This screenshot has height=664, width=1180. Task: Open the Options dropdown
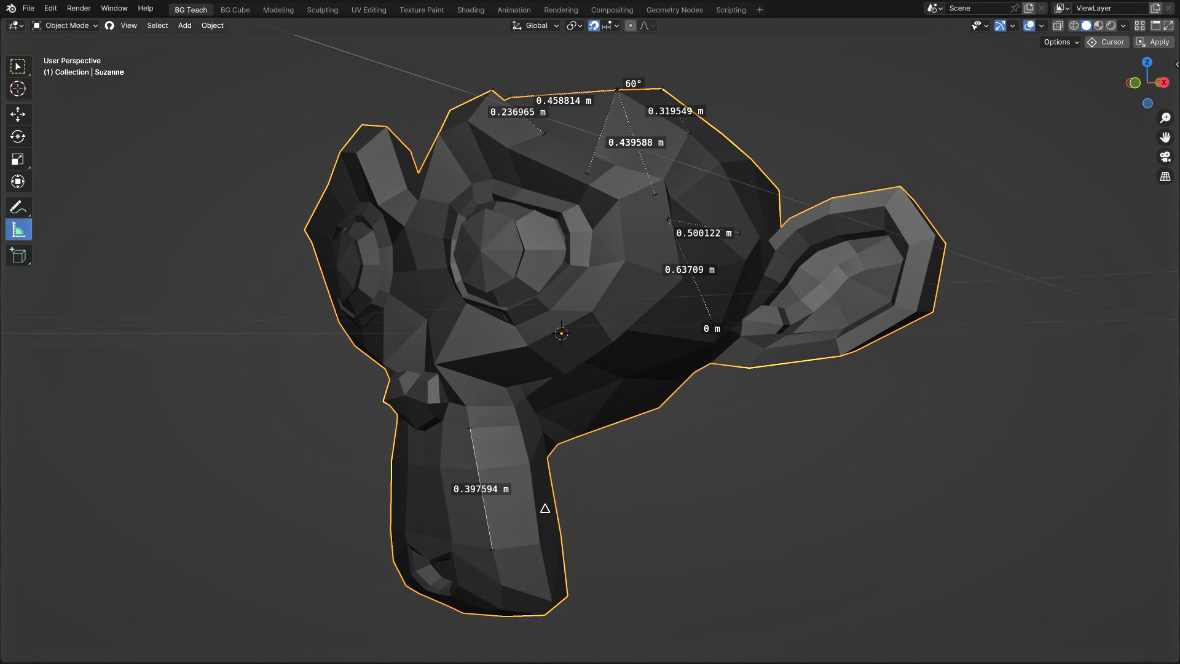(1060, 42)
